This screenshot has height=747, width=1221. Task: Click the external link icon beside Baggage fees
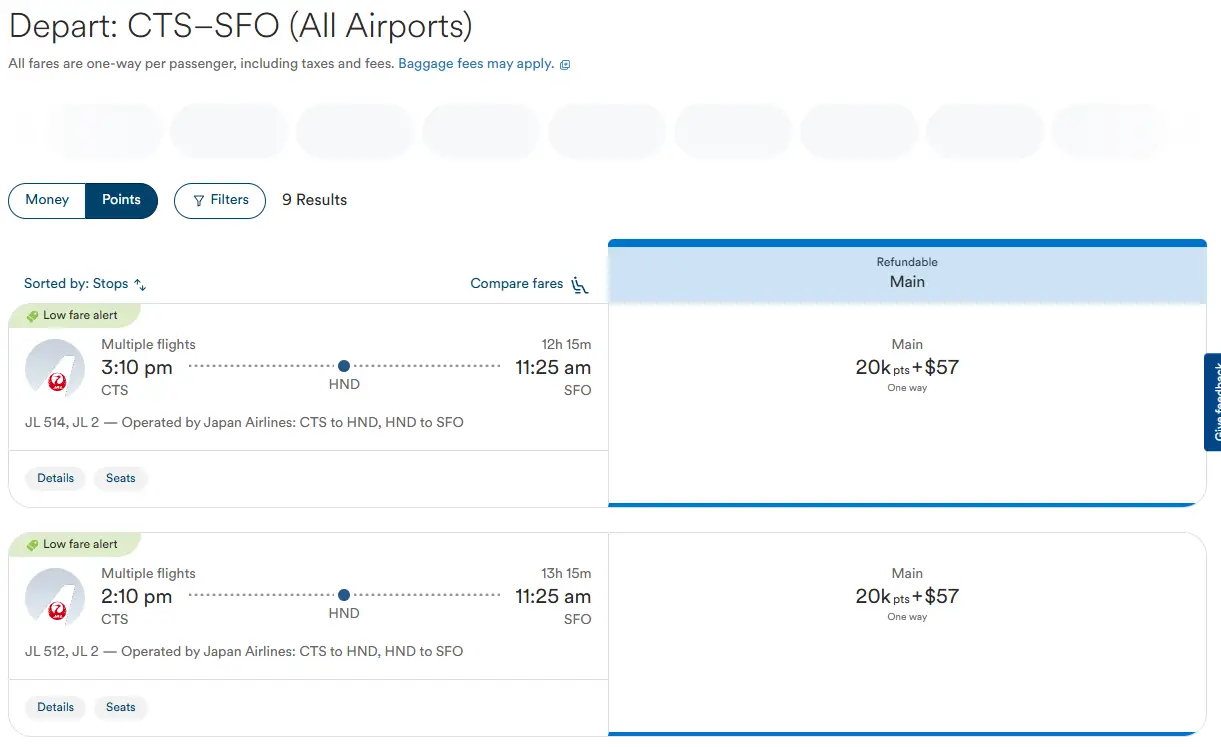click(565, 65)
